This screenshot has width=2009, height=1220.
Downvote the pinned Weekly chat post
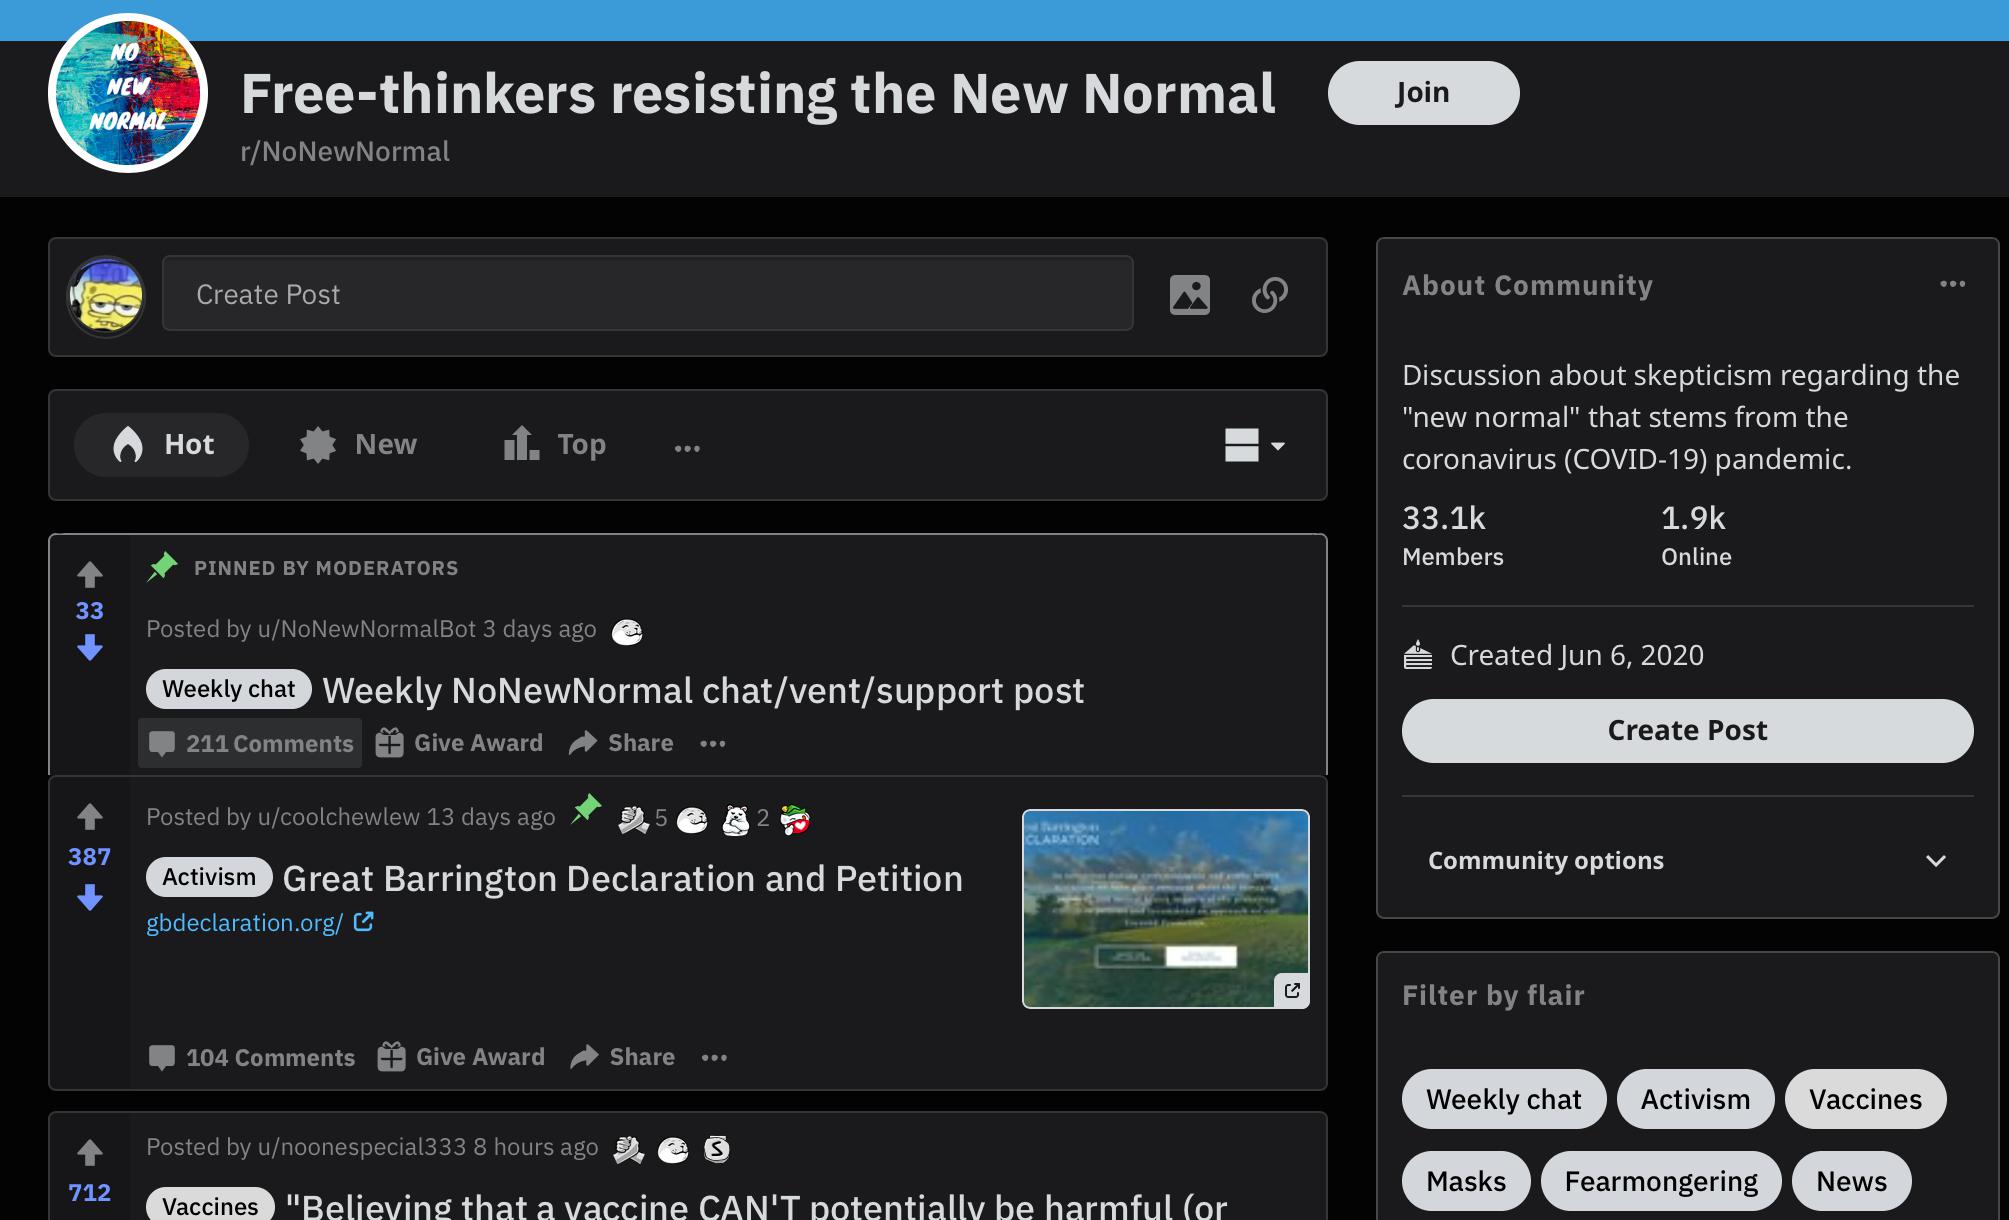click(90, 648)
